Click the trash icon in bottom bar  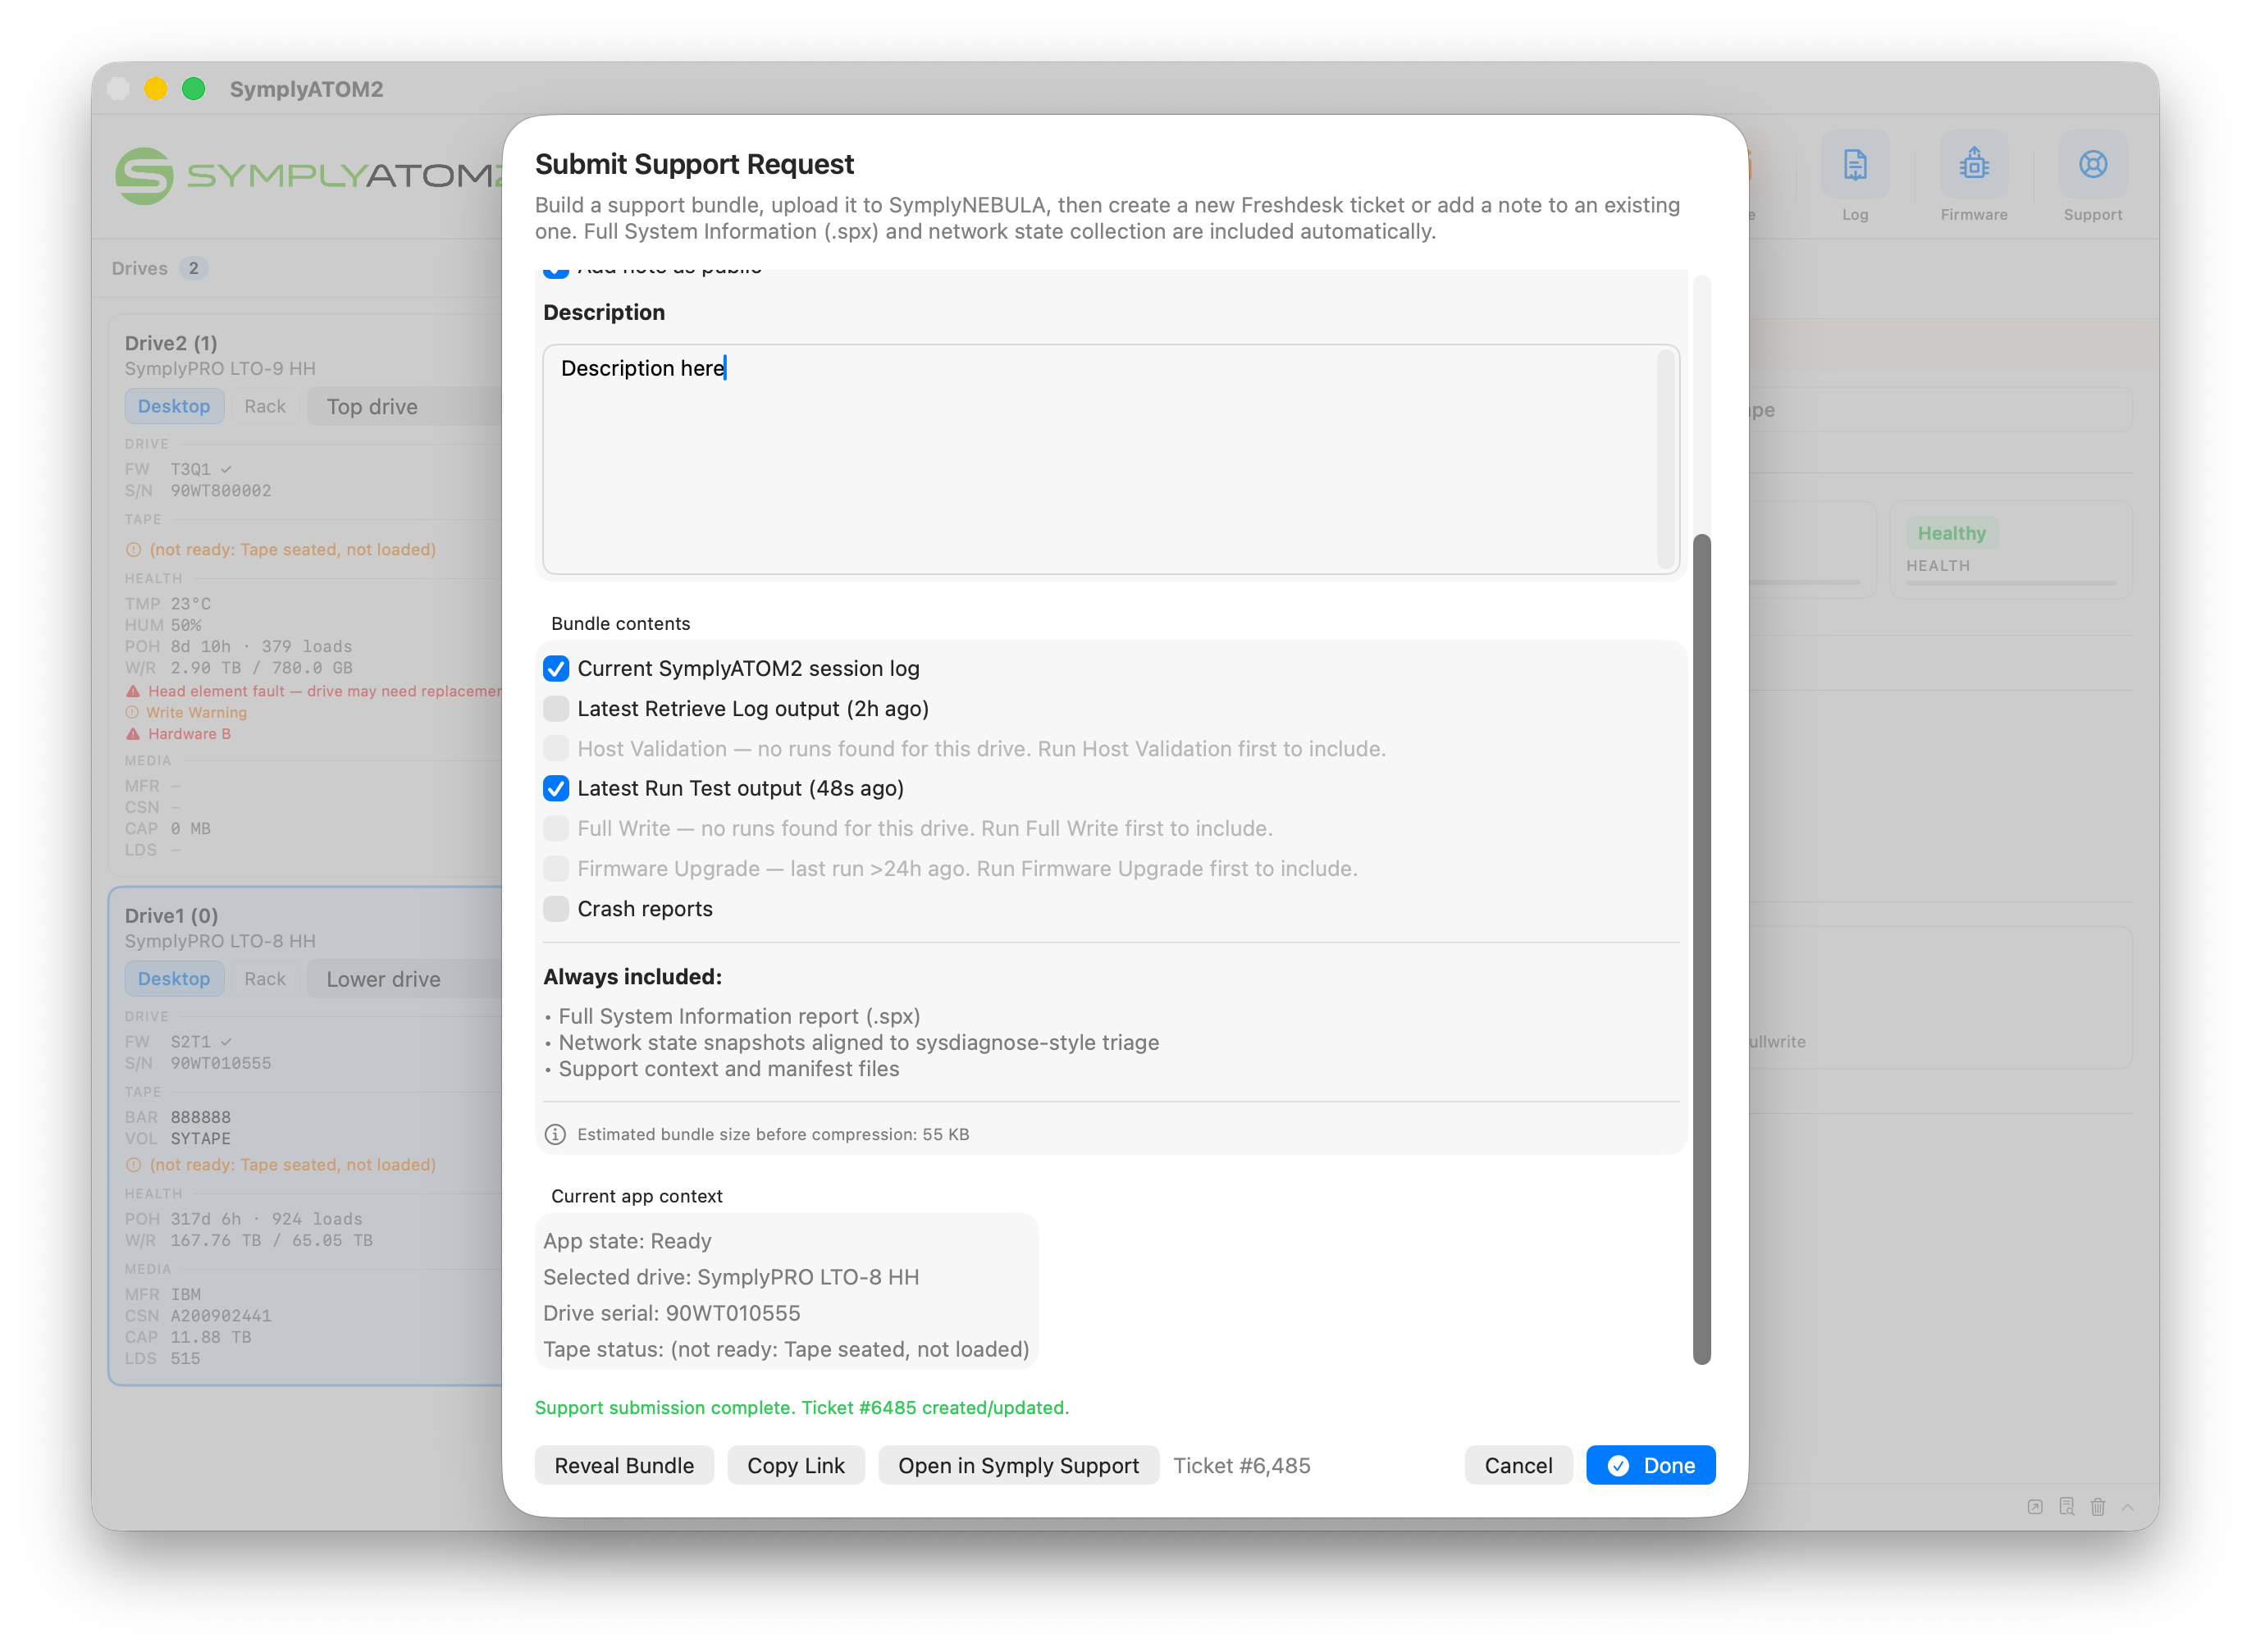pyautogui.click(x=2097, y=1506)
